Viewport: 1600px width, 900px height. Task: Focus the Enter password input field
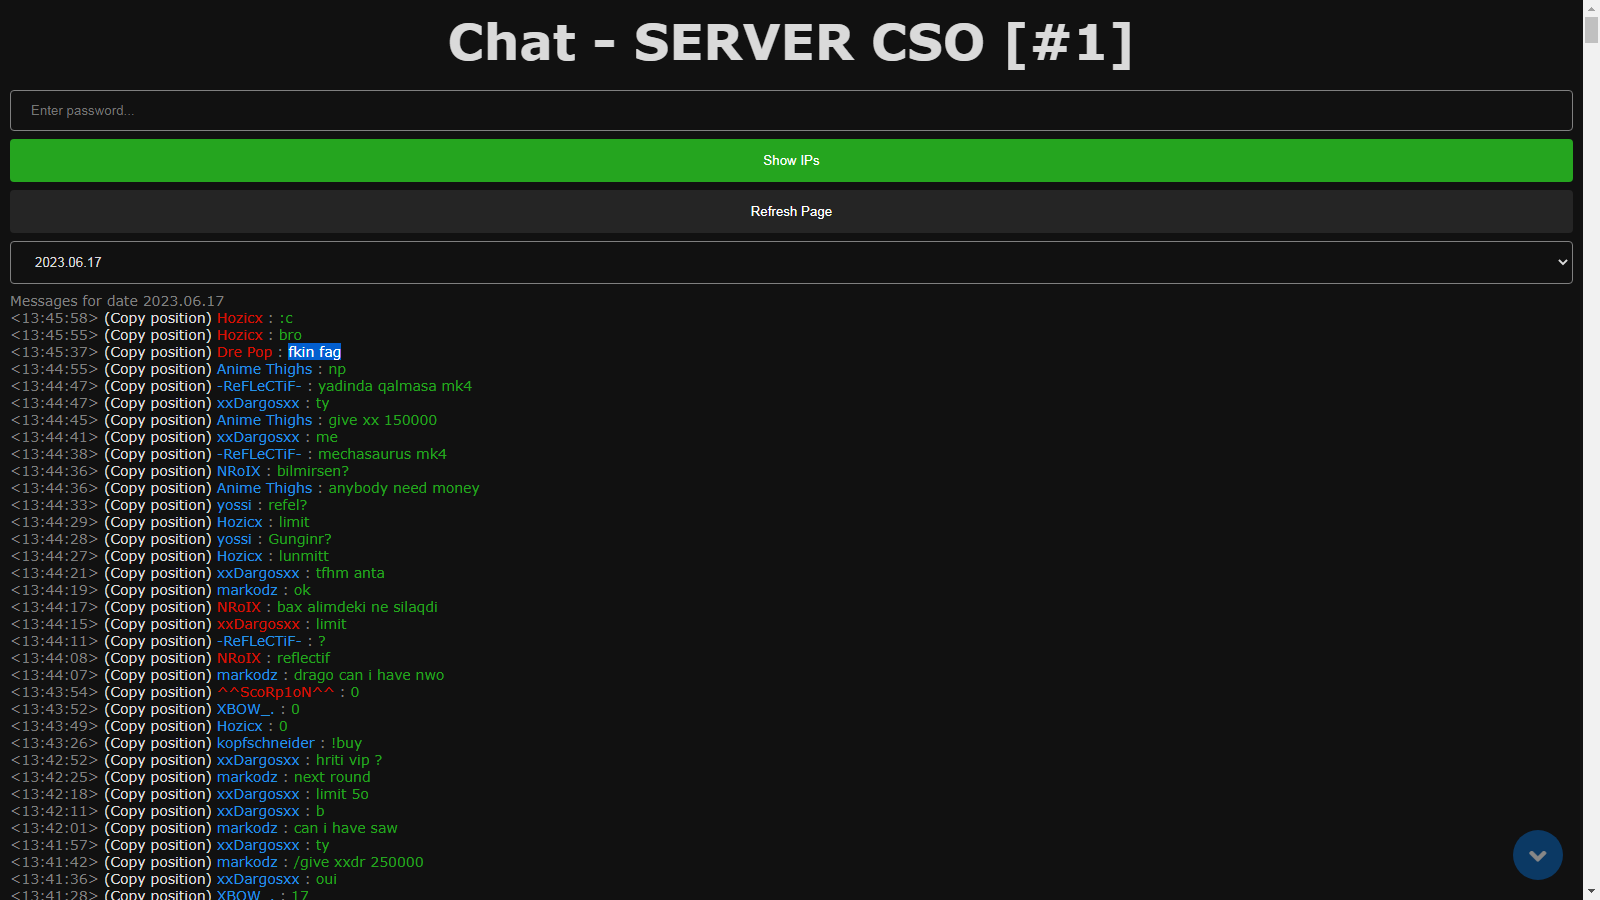click(790, 110)
